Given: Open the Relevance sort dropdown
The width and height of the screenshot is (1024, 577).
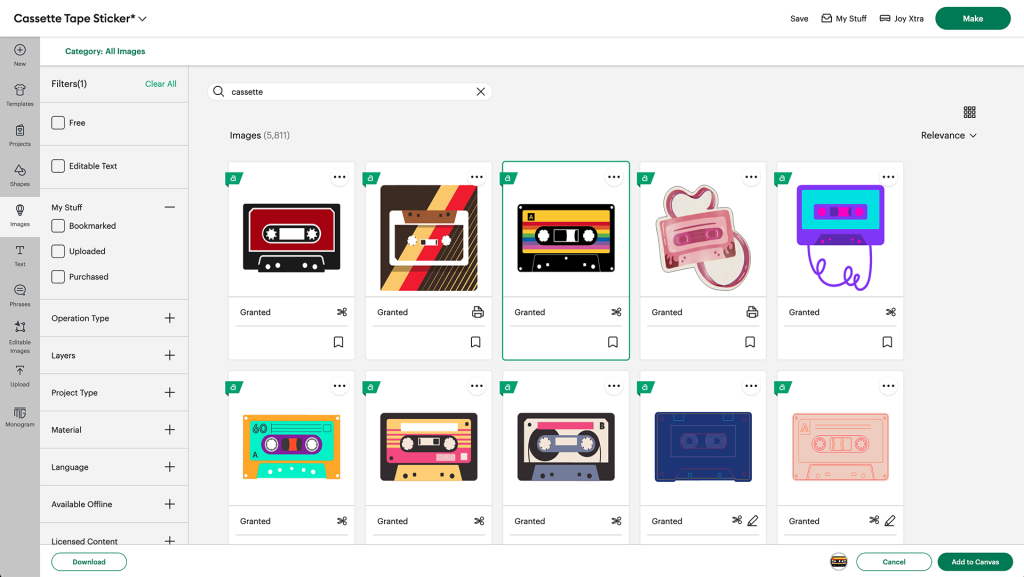Looking at the screenshot, I should click(948, 135).
